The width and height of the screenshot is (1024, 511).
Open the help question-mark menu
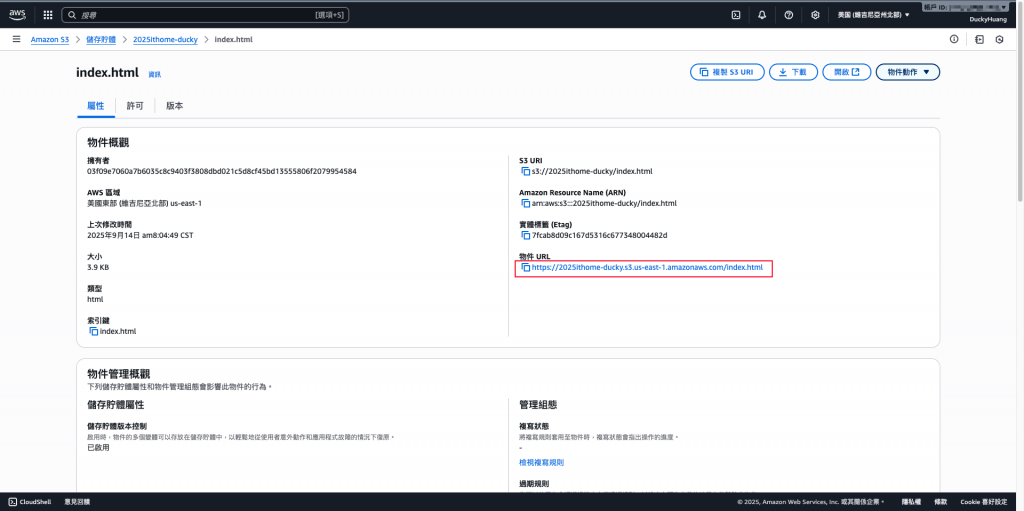pos(789,15)
